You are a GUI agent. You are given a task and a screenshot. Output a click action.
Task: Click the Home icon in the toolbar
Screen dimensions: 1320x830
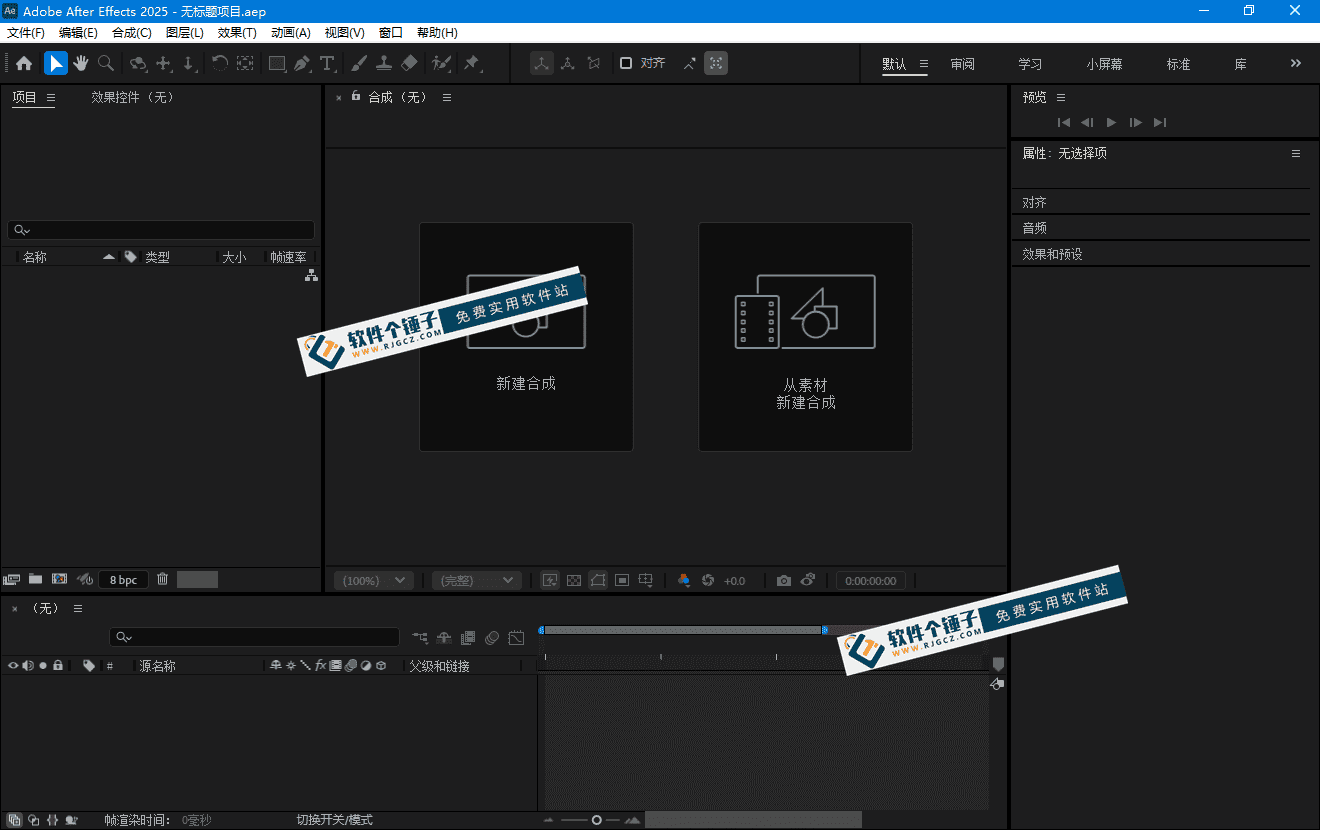(23, 63)
